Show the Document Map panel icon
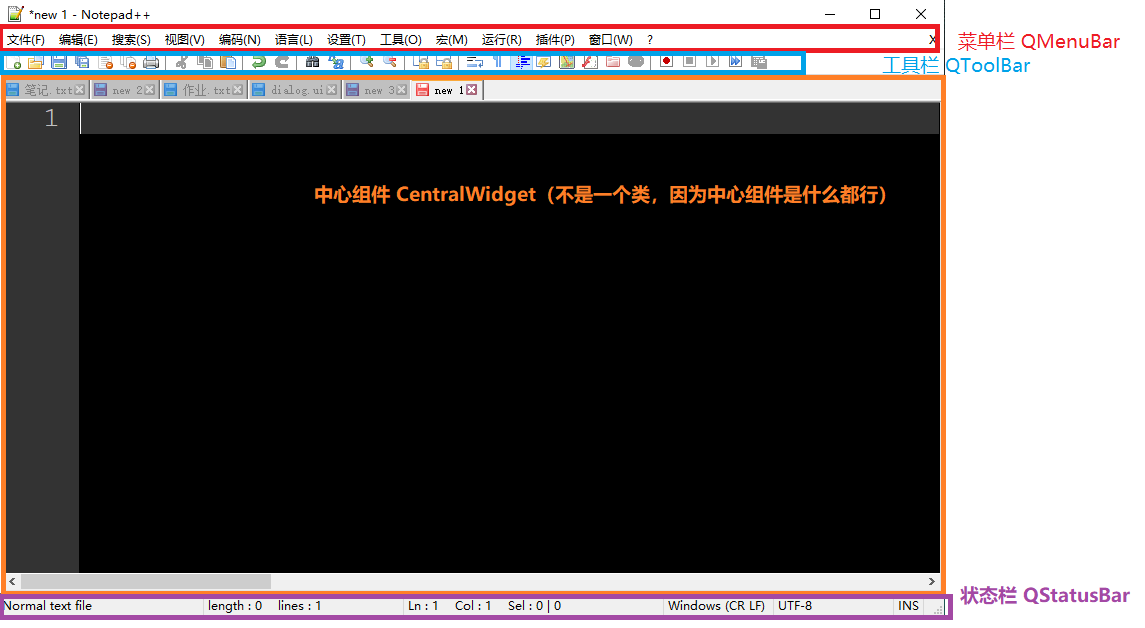Image resolution: width=1145 pixels, height=628 pixels. (x=567, y=63)
